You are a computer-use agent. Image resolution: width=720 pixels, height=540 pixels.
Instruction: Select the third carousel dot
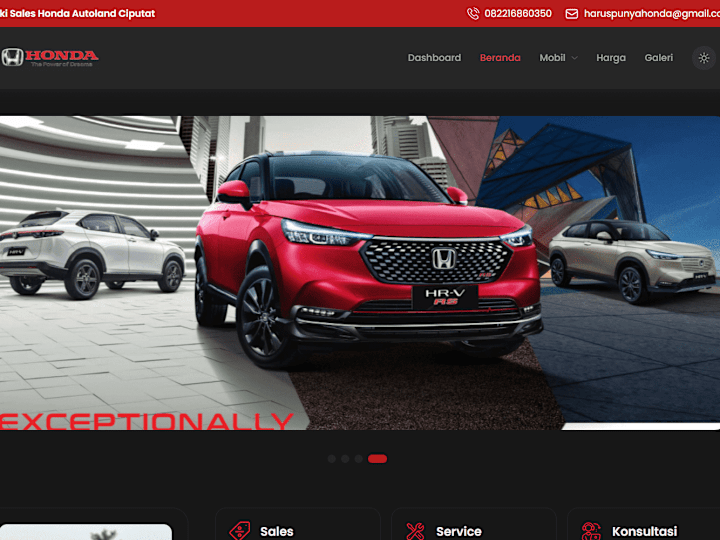click(x=359, y=459)
